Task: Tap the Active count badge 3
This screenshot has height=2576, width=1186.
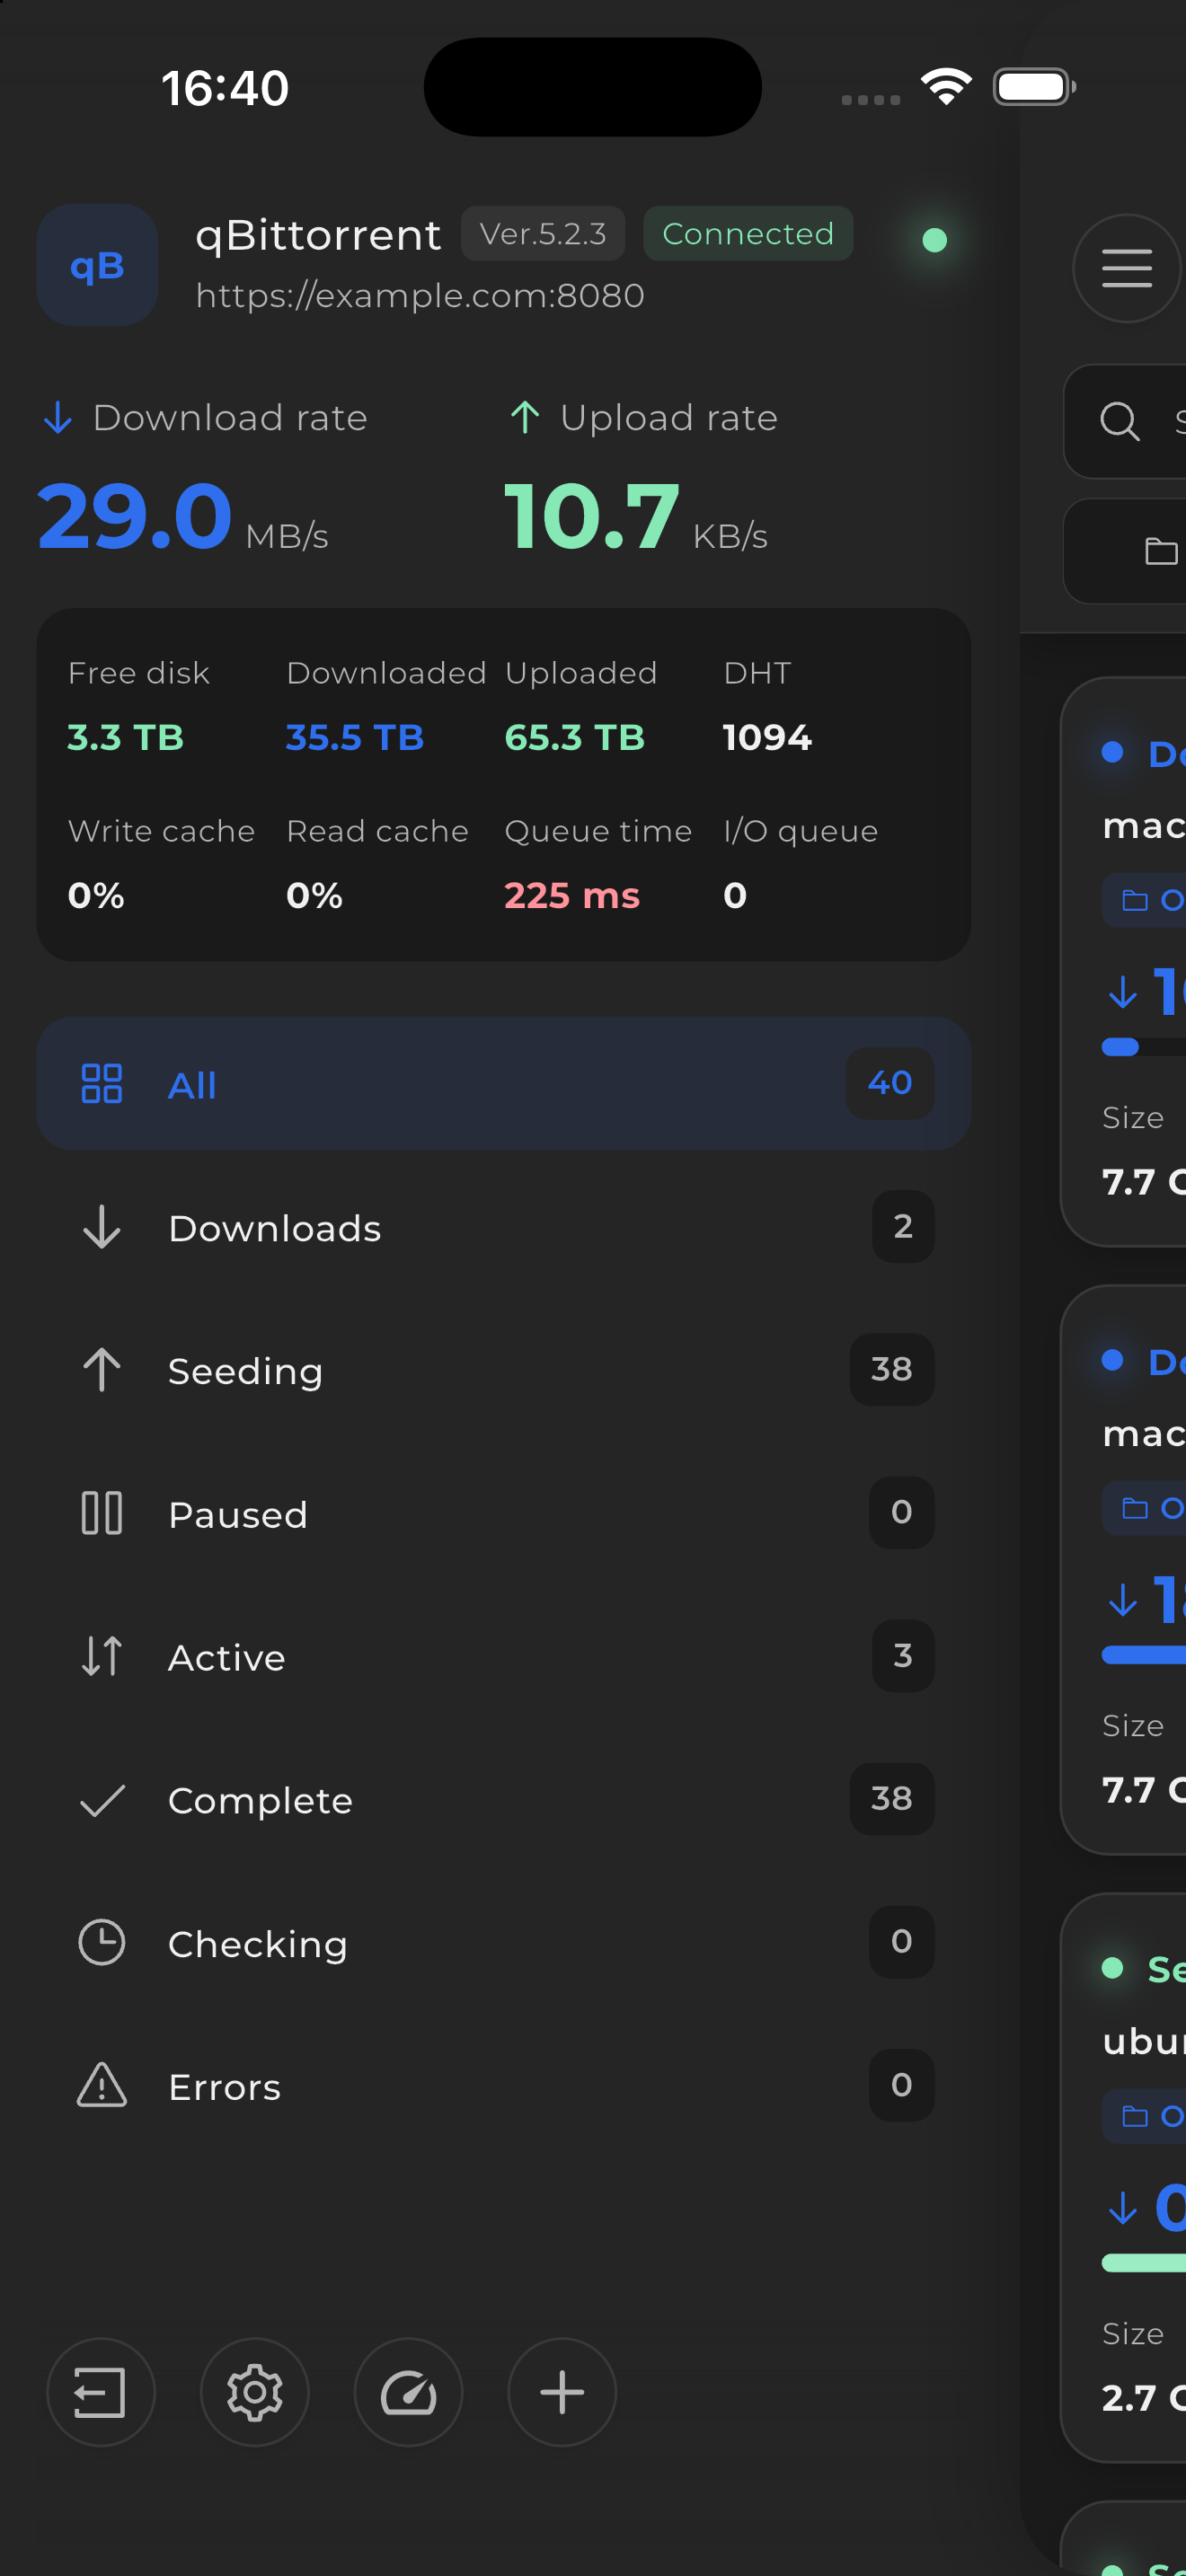Action: coord(903,1656)
